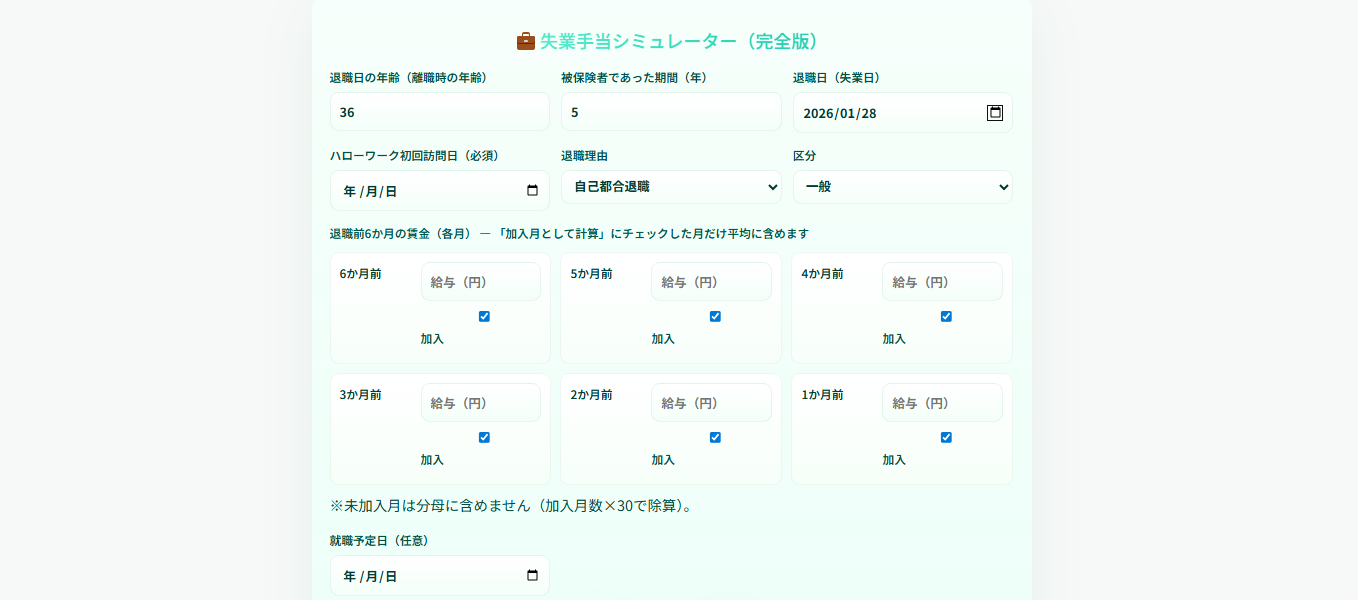The height and width of the screenshot is (600, 1358).
Task: Select the 給与 field for 4か月前
Action: coord(942,281)
